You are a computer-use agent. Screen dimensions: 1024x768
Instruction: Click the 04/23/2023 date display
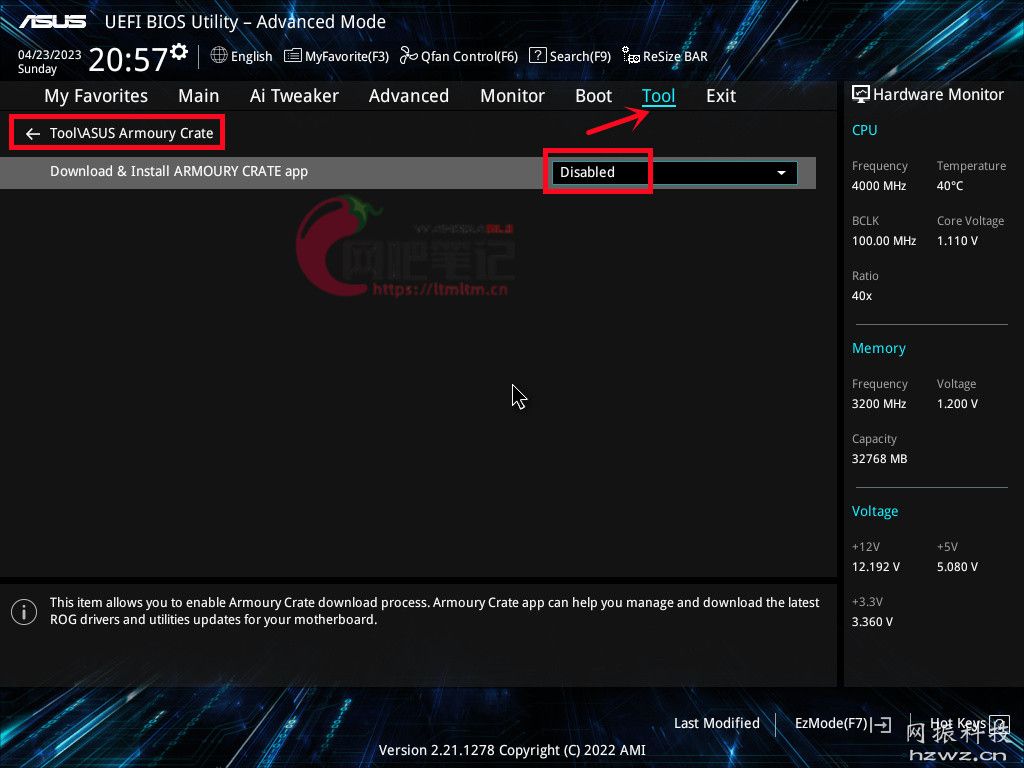[x=50, y=55]
